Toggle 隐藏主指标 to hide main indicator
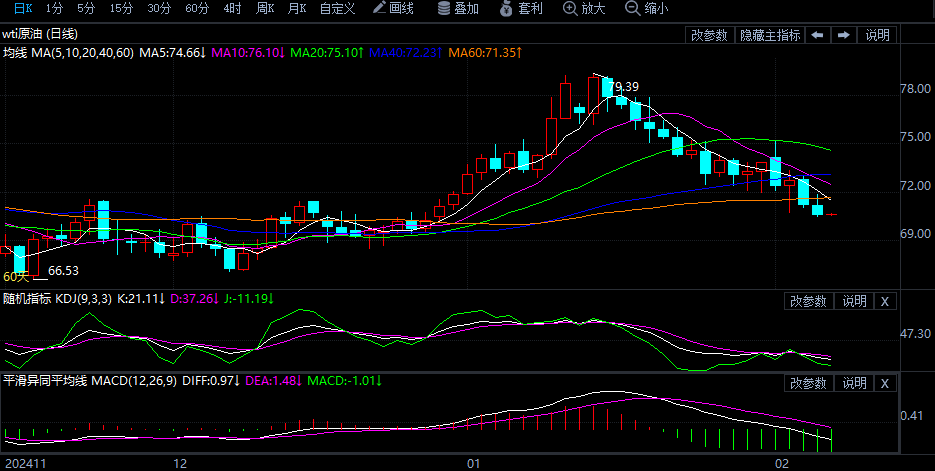 click(769, 35)
